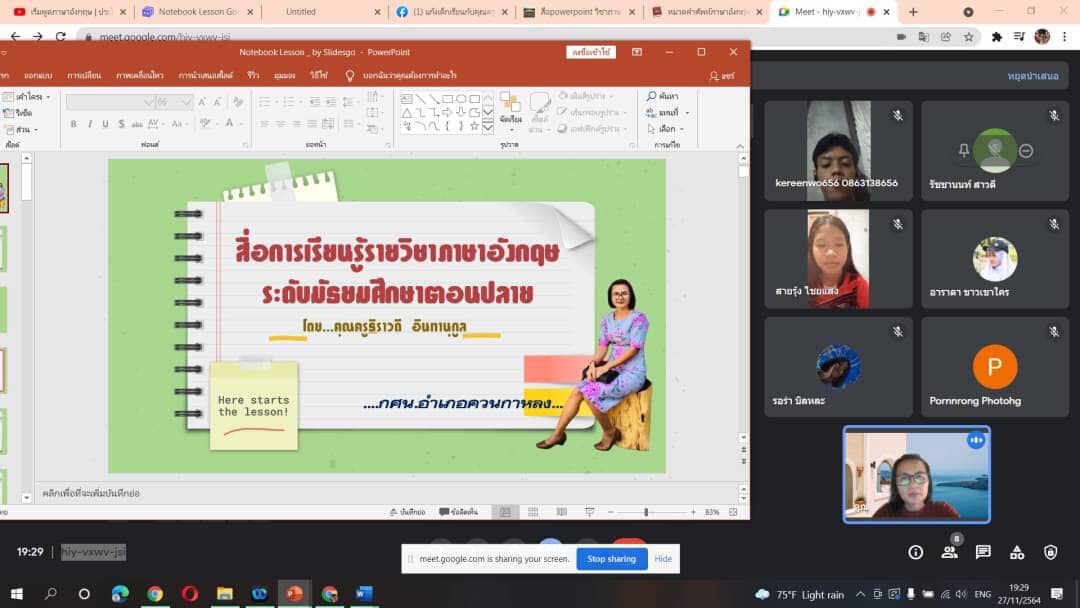Toggle bold formatting in PowerPoint ribbon

tap(74, 124)
